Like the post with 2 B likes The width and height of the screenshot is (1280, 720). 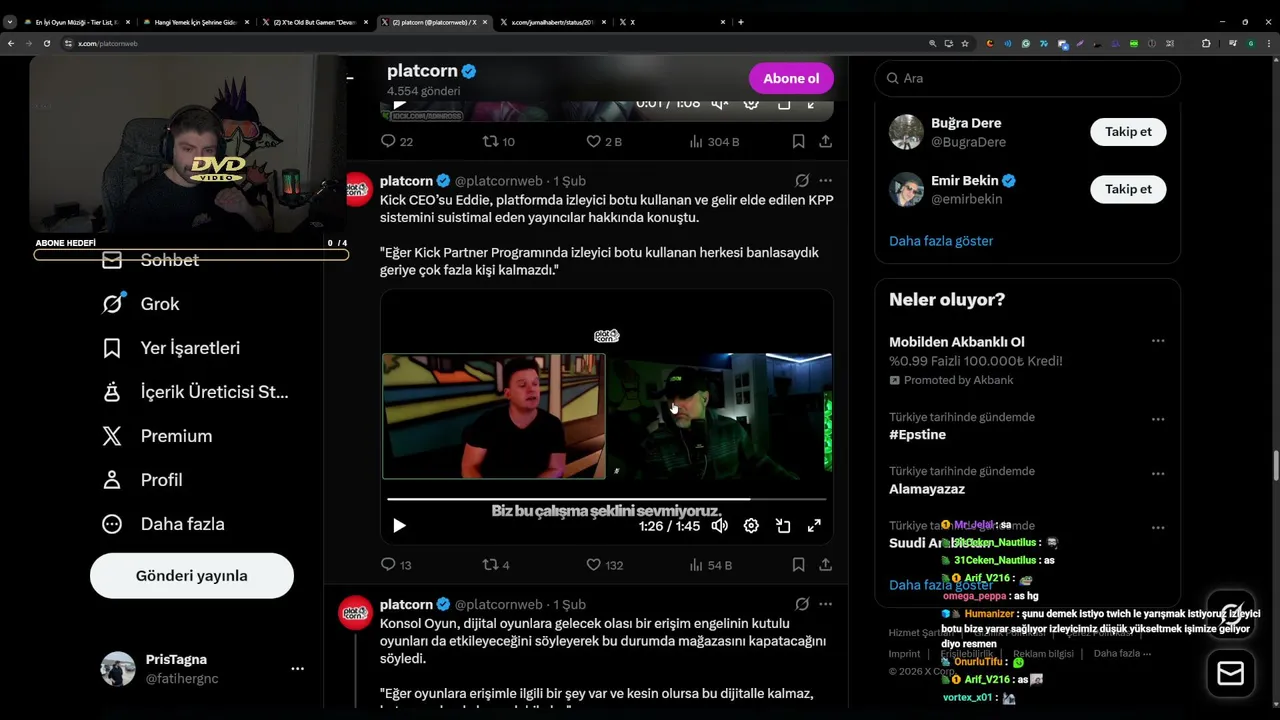click(x=603, y=142)
